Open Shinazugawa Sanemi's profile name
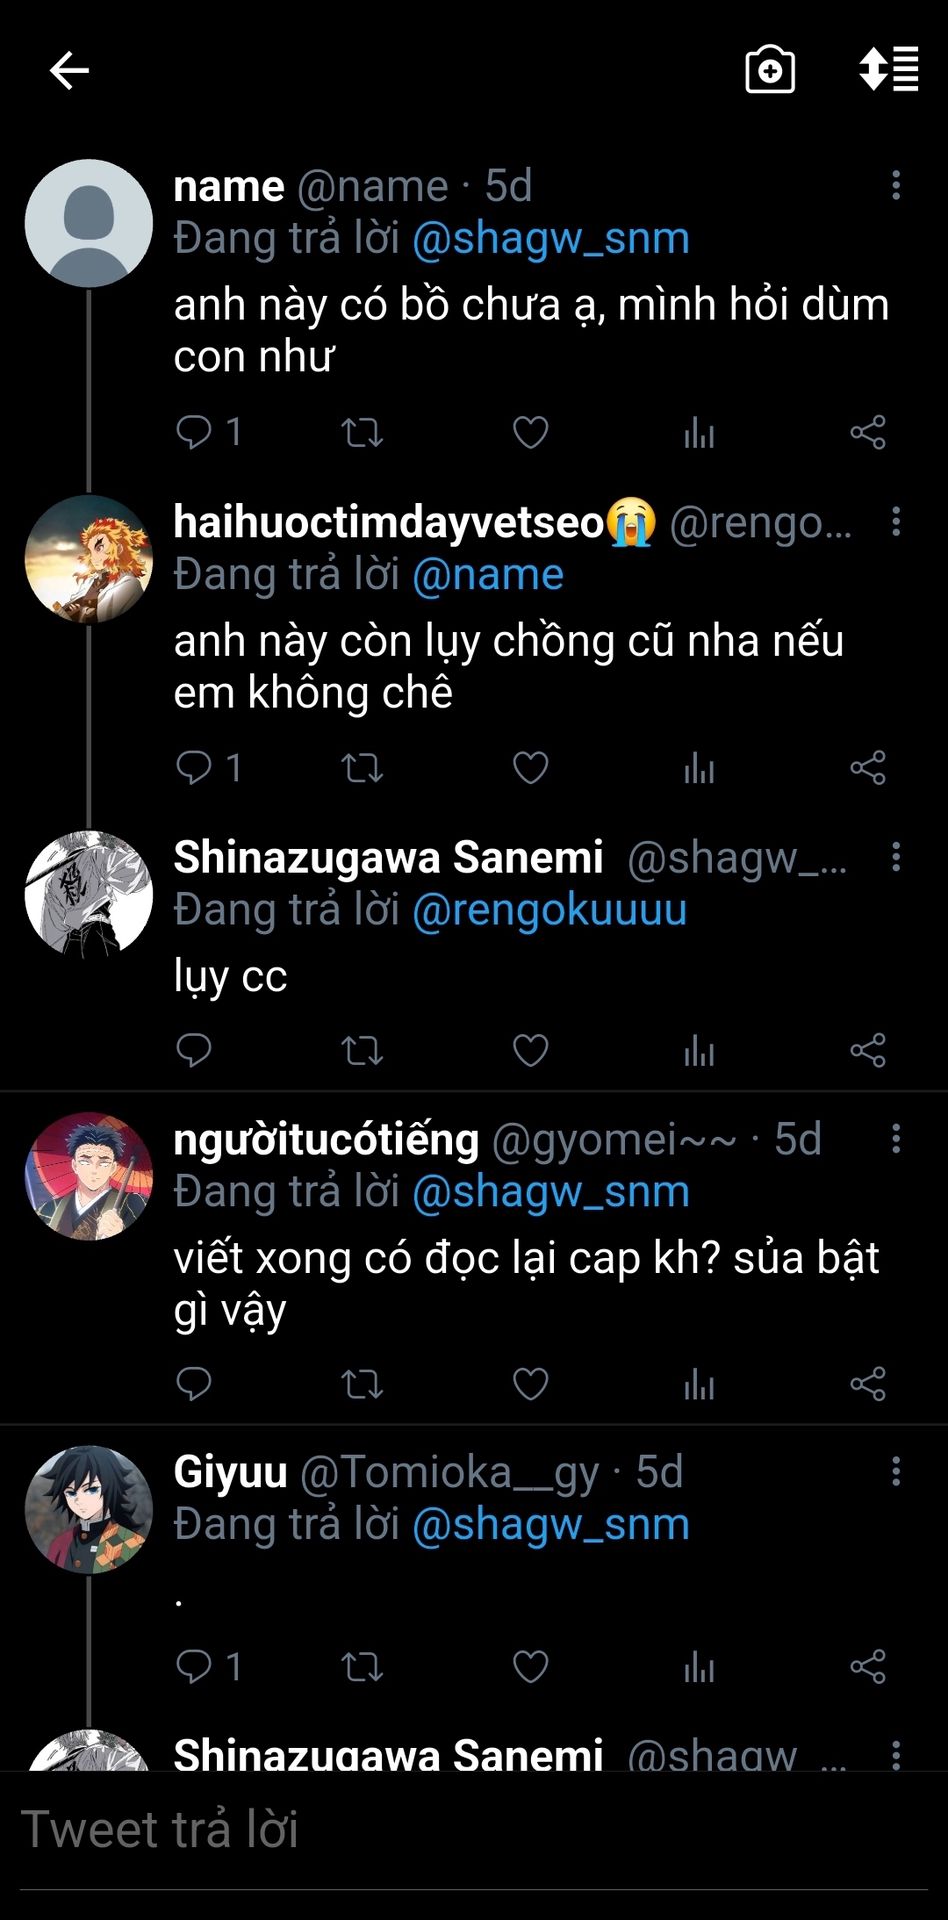Image resolution: width=948 pixels, height=1920 pixels. click(388, 857)
